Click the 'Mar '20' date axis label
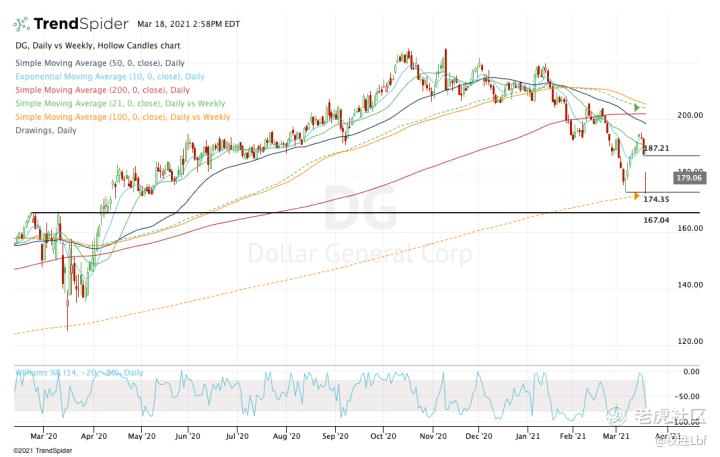The width and height of the screenshot is (720, 457). pyautogui.click(x=44, y=435)
